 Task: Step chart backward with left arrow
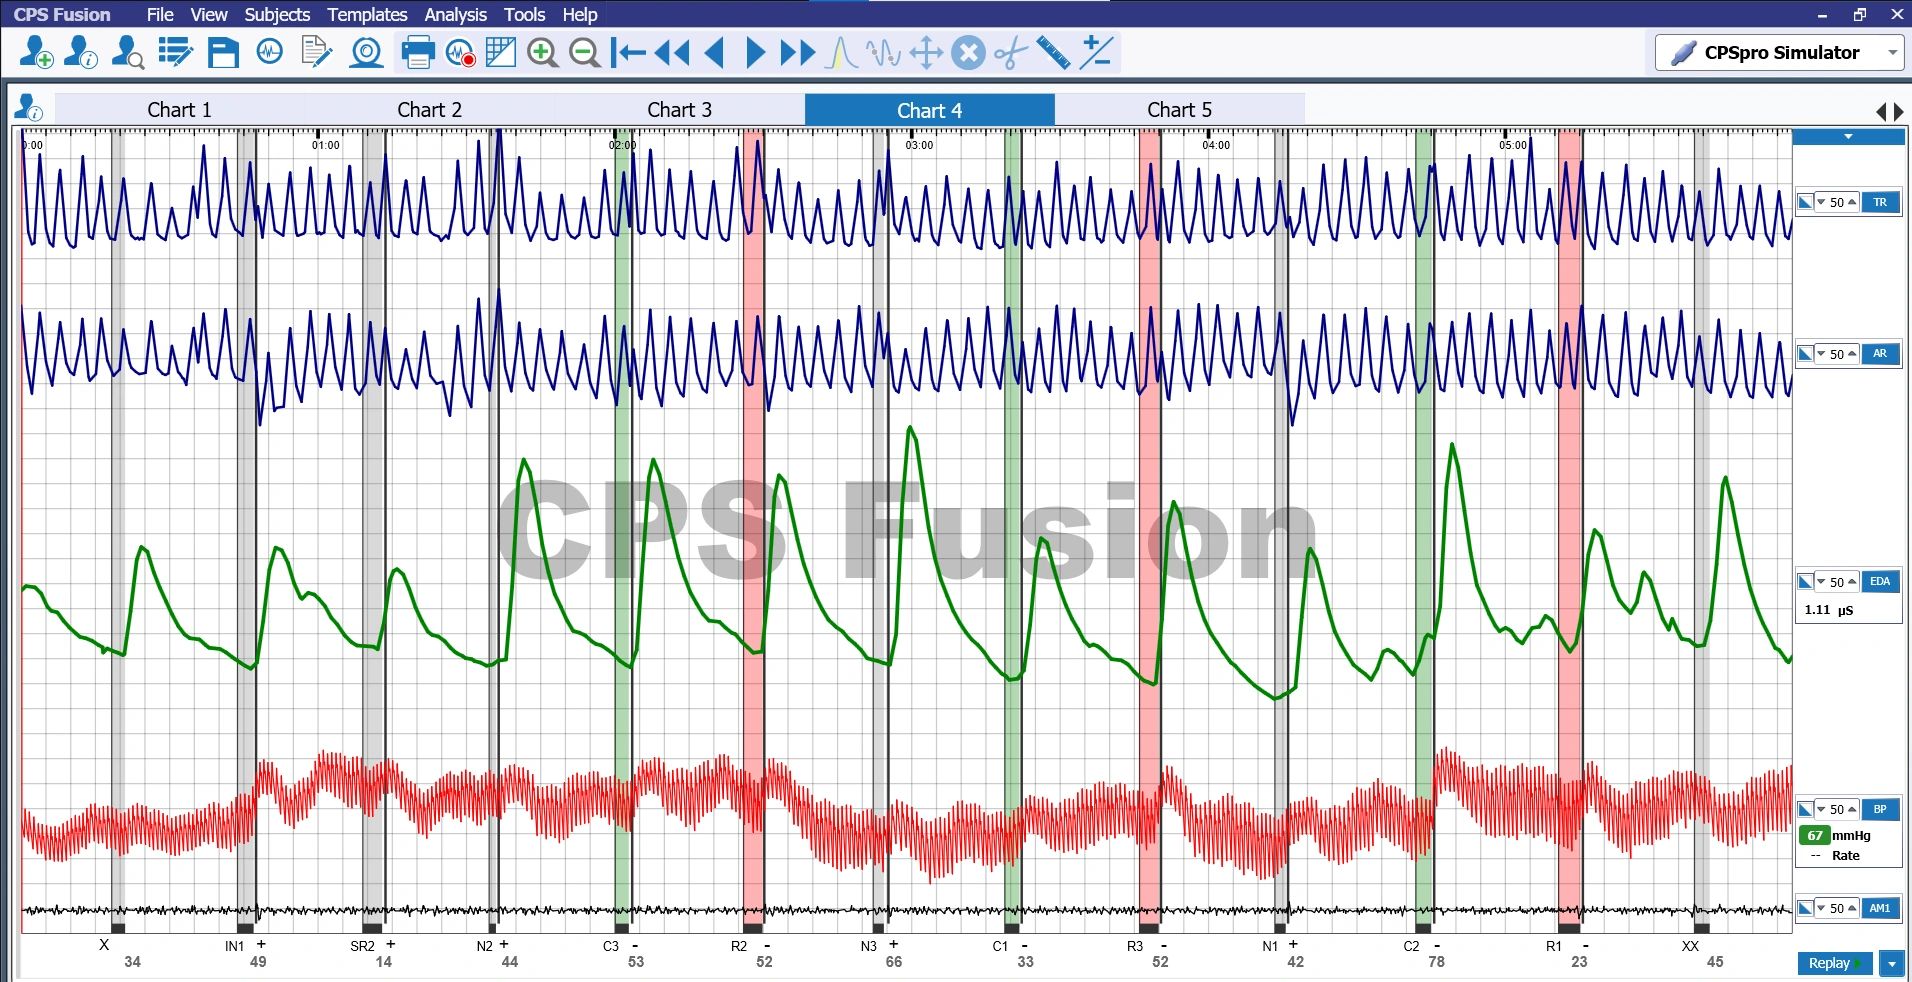click(714, 53)
